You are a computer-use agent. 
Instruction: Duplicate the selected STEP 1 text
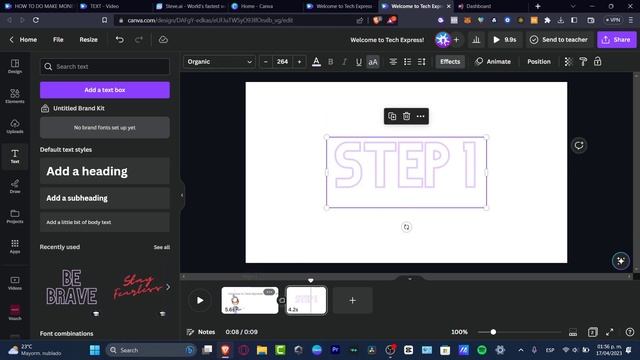[x=392, y=116]
